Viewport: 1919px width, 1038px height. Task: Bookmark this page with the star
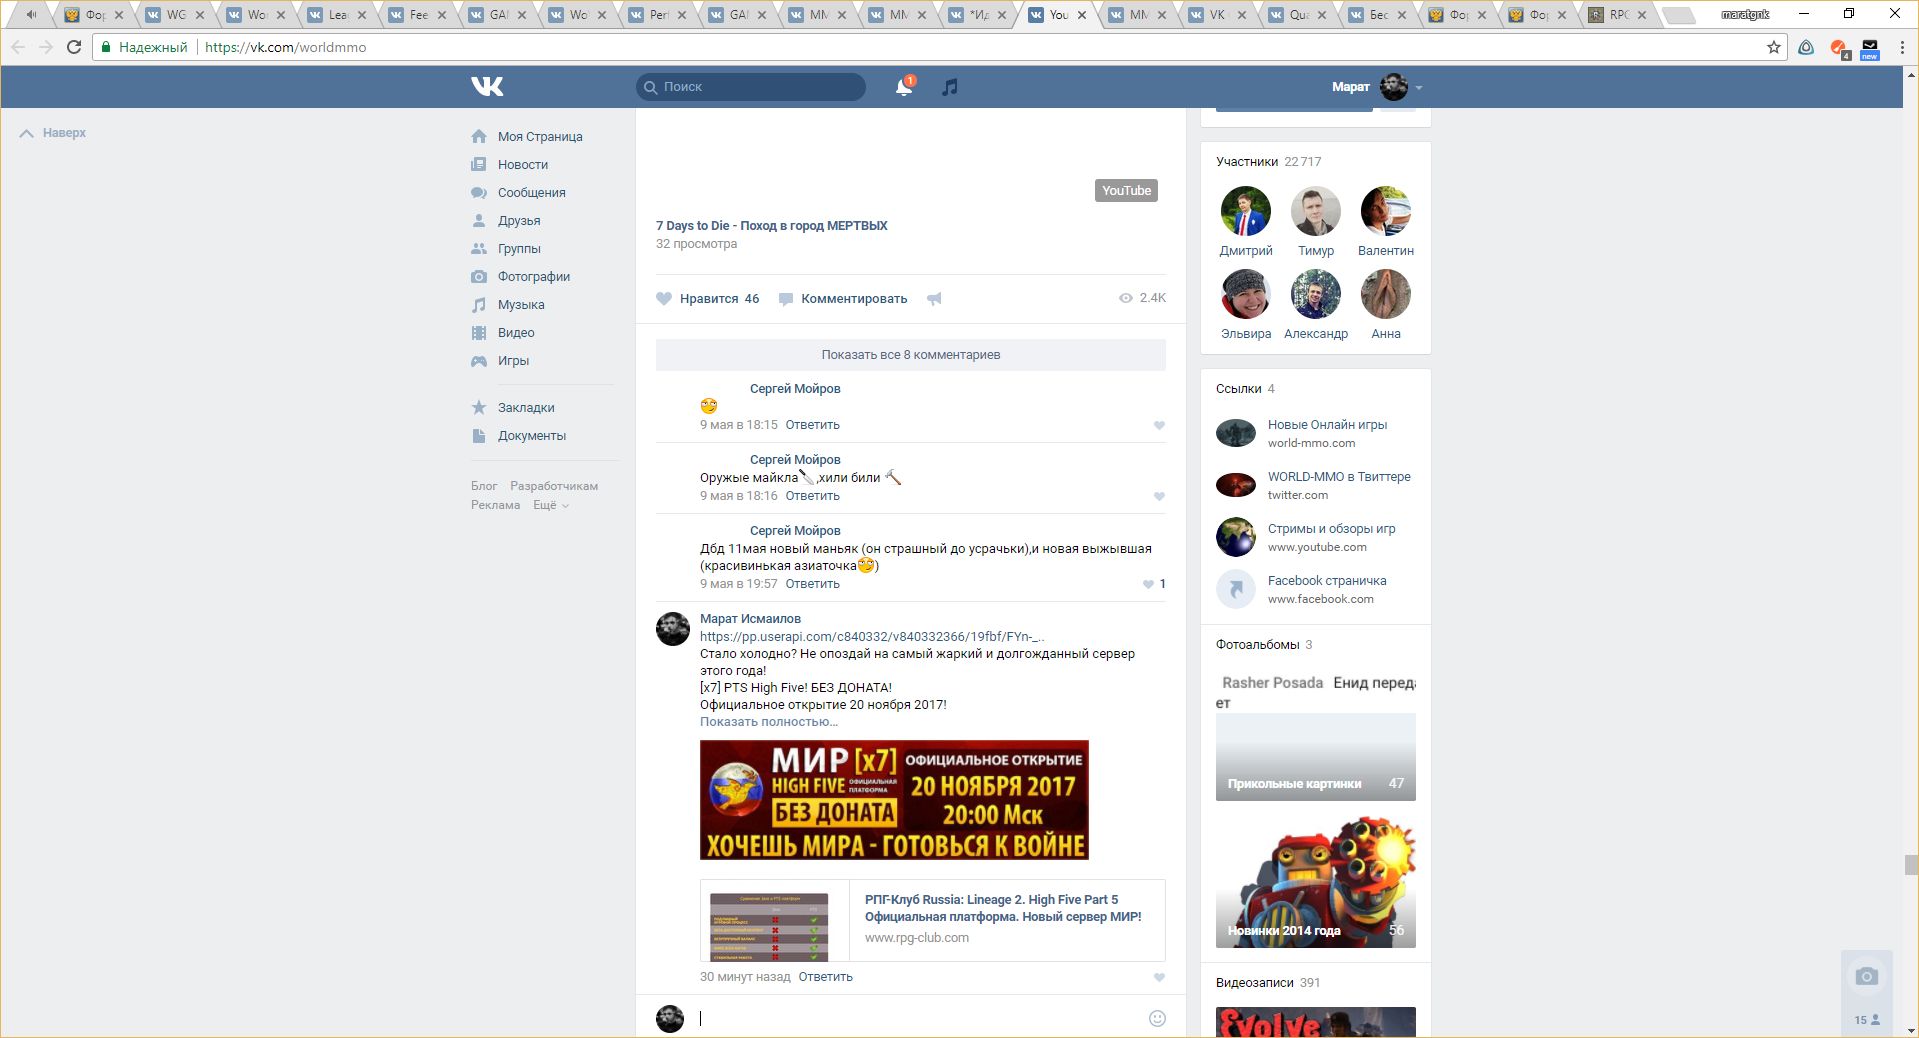pos(1774,47)
